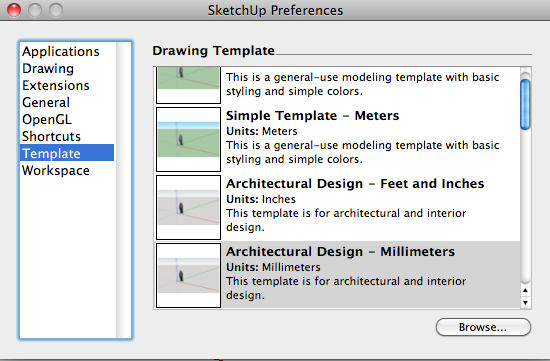Viewport: 550px width, 361px height.
Task: Click the Browse... button
Action: 483,327
